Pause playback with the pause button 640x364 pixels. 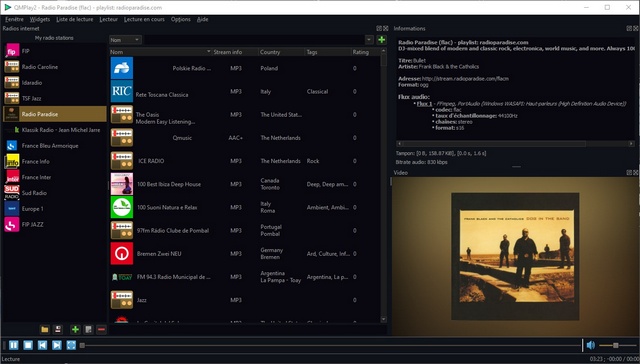tap(13, 345)
